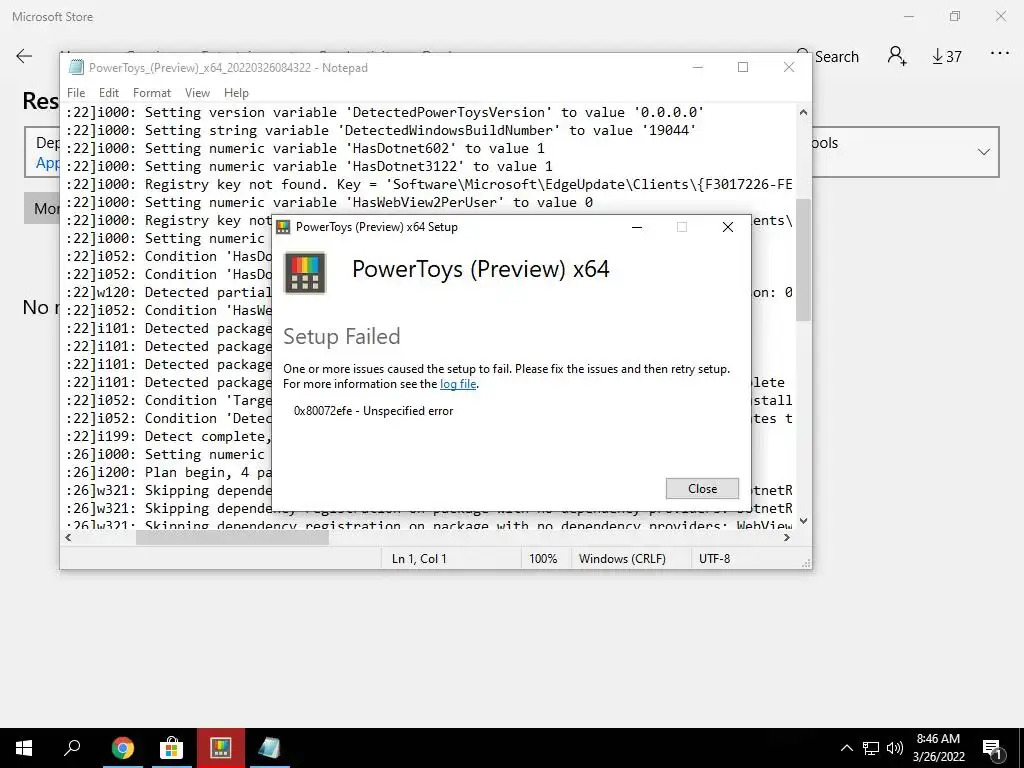Viewport: 1024px width, 768px height.
Task: Switch to PowerToys setup taskbar icon
Action: [220, 748]
